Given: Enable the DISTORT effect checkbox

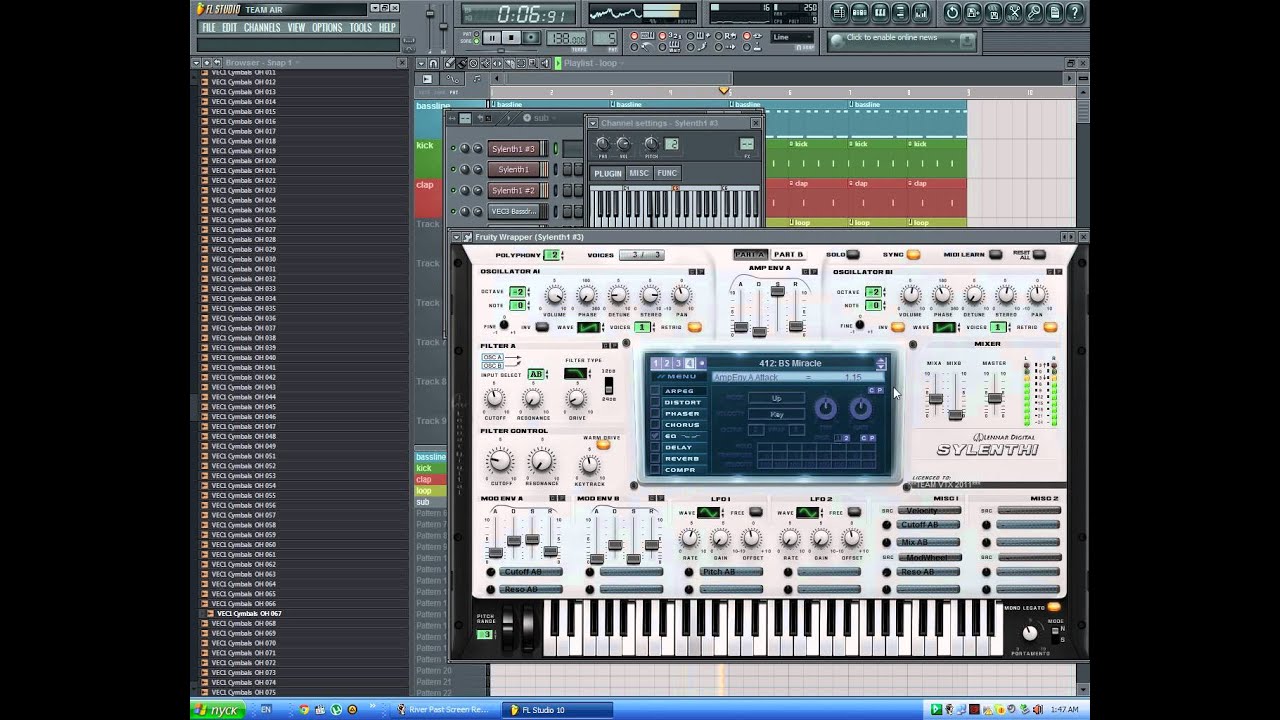Looking at the screenshot, I should pos(656,402).
